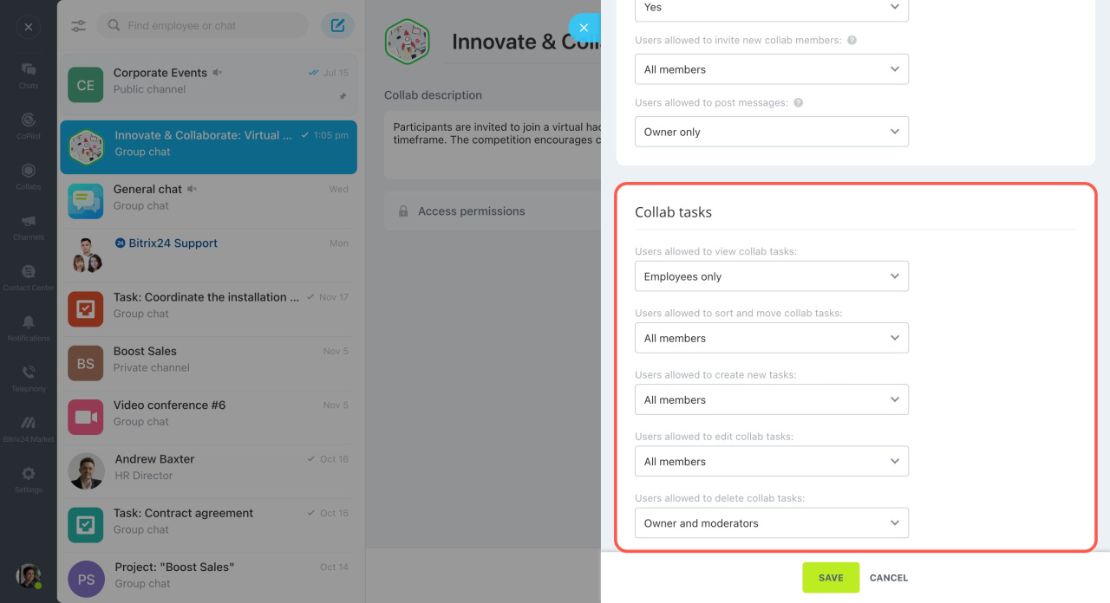
Task: Click the user avatar at sidebar bottom
Action: (28, 576)
